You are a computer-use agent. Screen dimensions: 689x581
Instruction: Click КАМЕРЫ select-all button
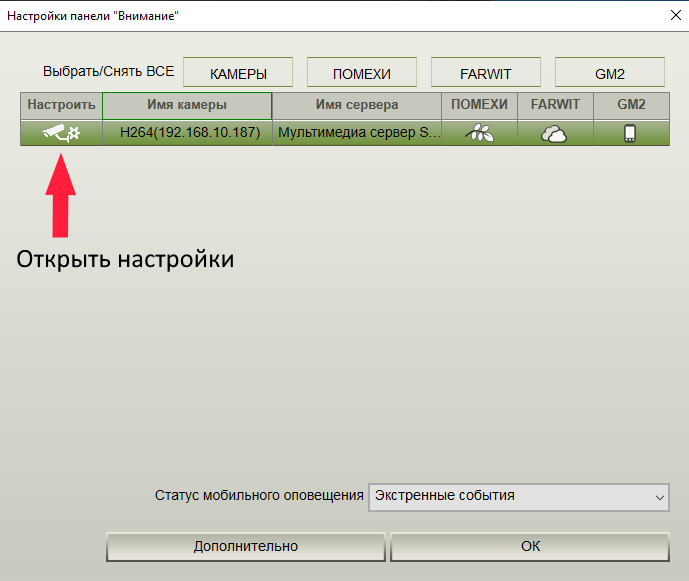coord(238,72)
